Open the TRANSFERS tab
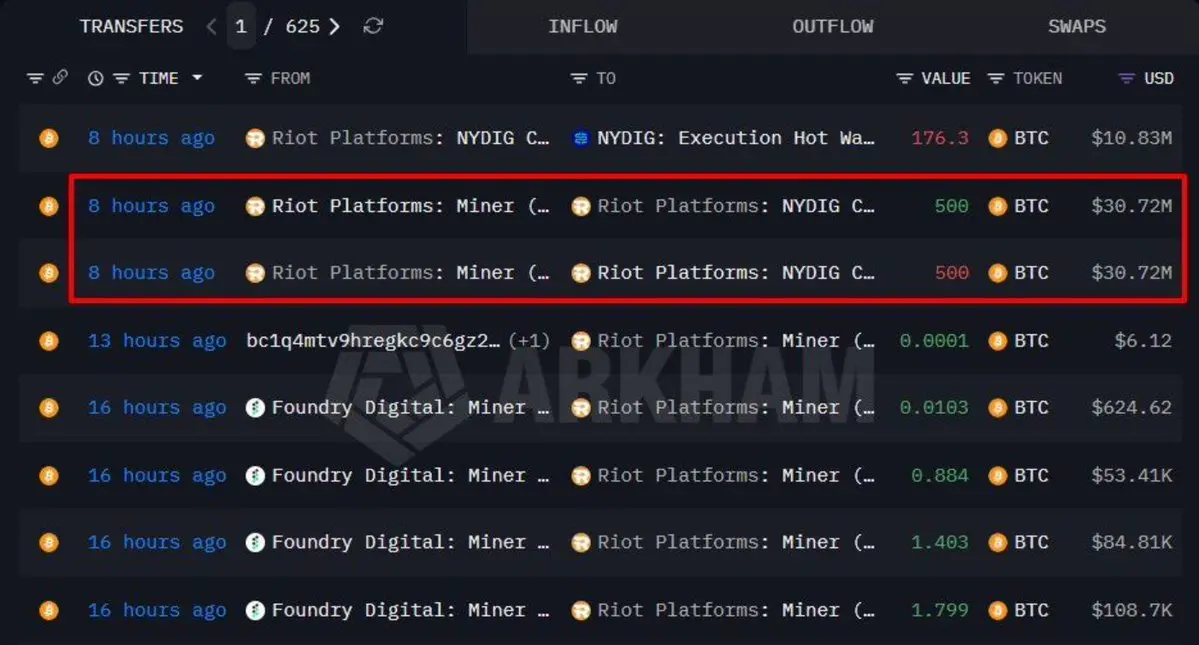The width and height of the screenshot is (1199, 645). click(x=132, y=27)
